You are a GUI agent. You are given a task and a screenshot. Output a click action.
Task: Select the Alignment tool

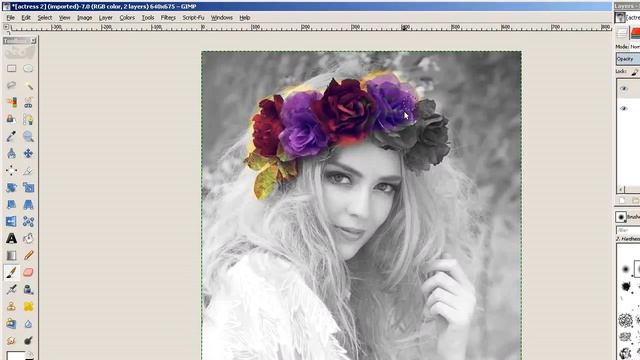tap(11, 170)
